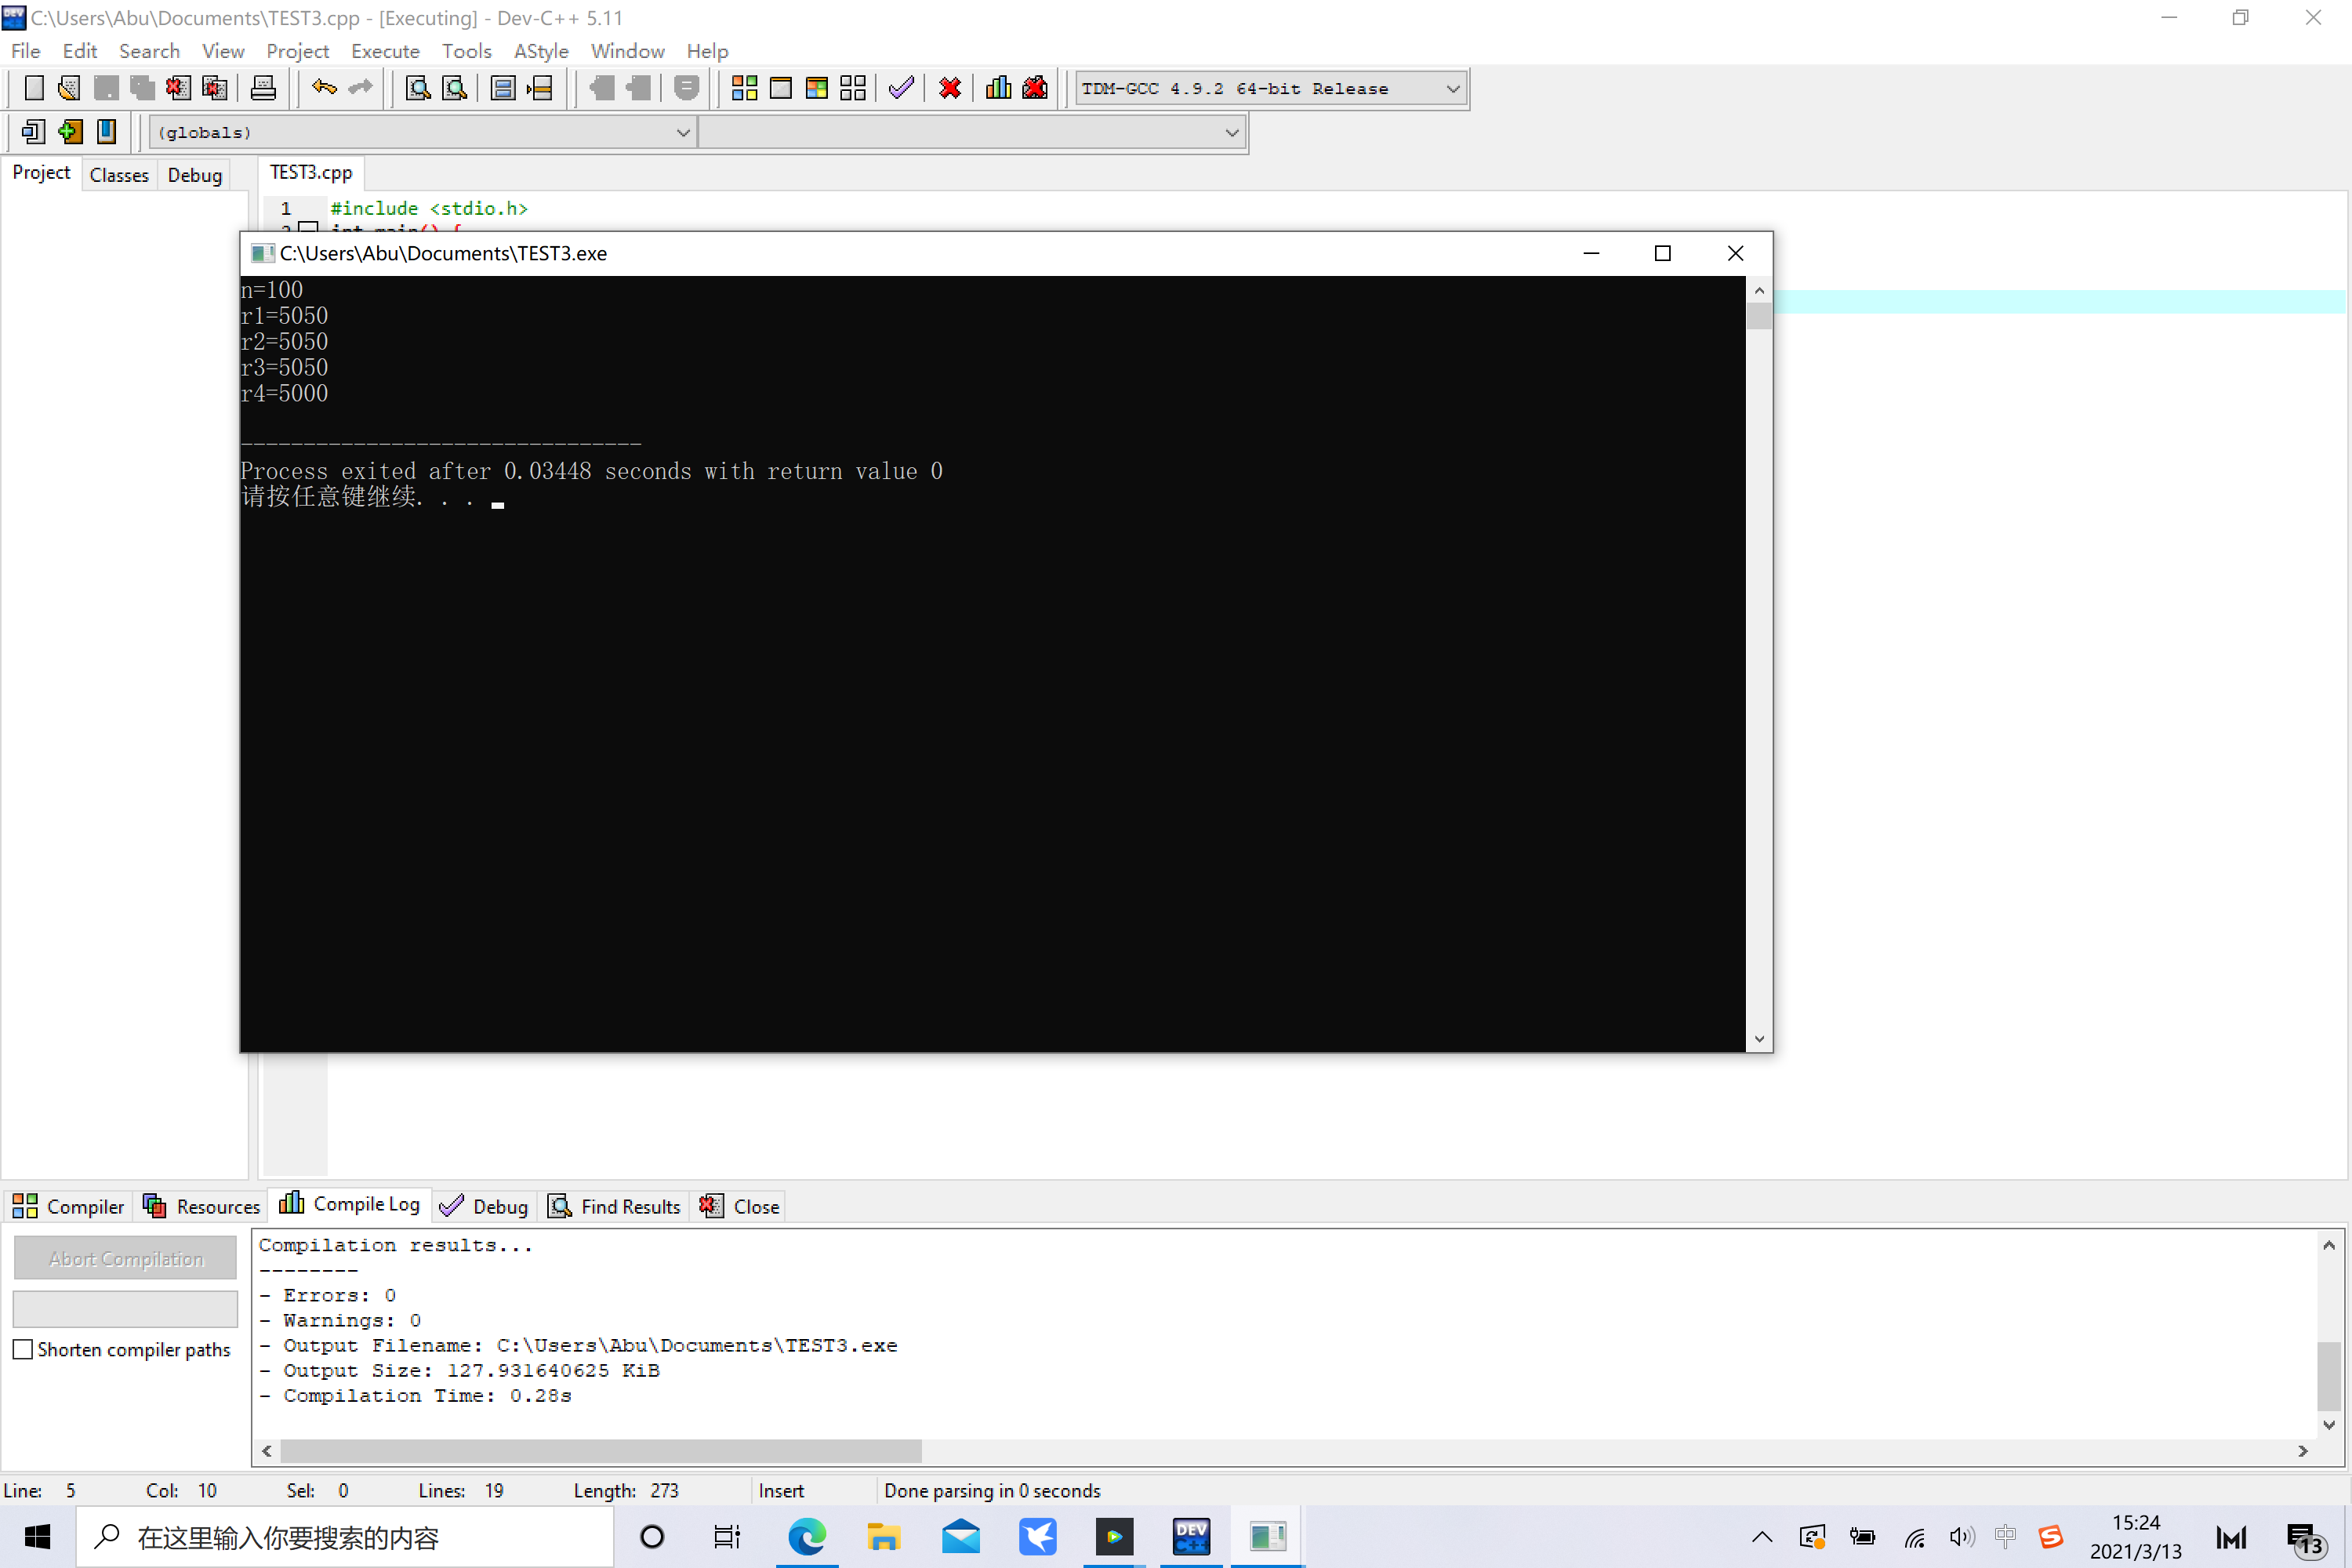Switch to the Classes tab
This screenshot has width=2352, height=1568.
pyautogui.click(x=119, y=175)
